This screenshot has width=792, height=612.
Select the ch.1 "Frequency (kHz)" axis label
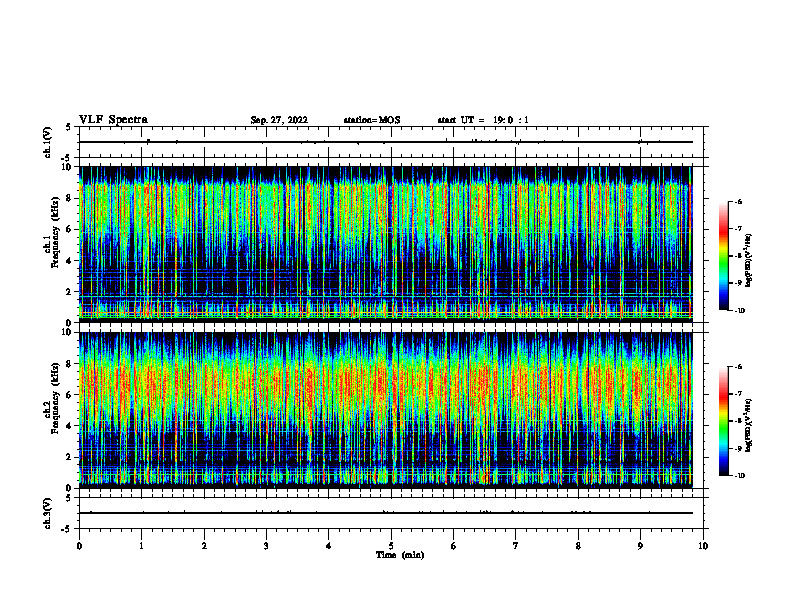coord(55,232)
